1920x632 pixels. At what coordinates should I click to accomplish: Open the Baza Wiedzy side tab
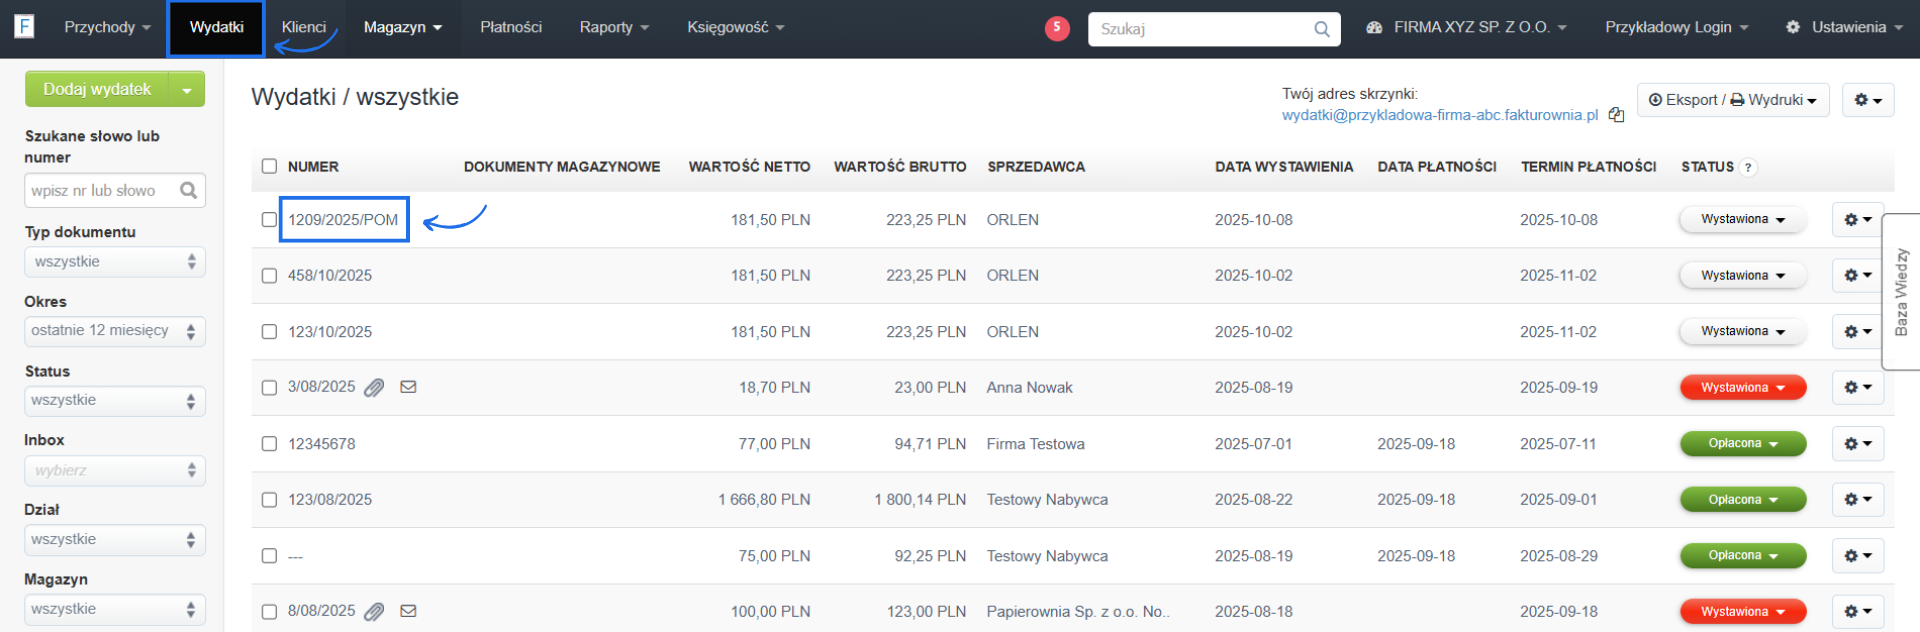pos(1901,292)
